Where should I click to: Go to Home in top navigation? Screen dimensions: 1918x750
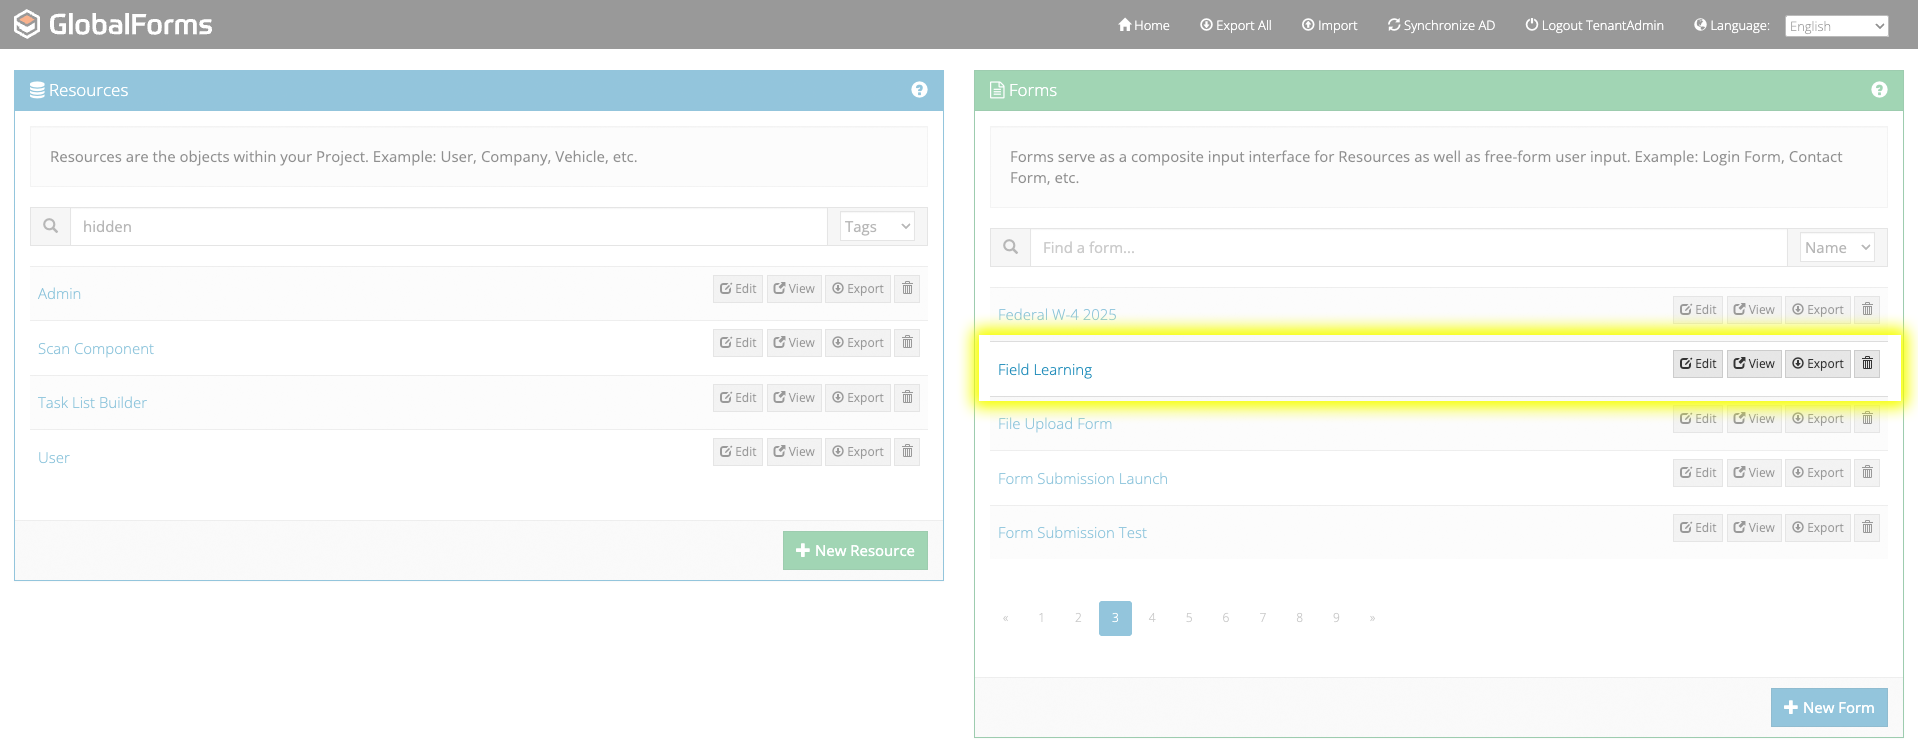pos(1143,25)
